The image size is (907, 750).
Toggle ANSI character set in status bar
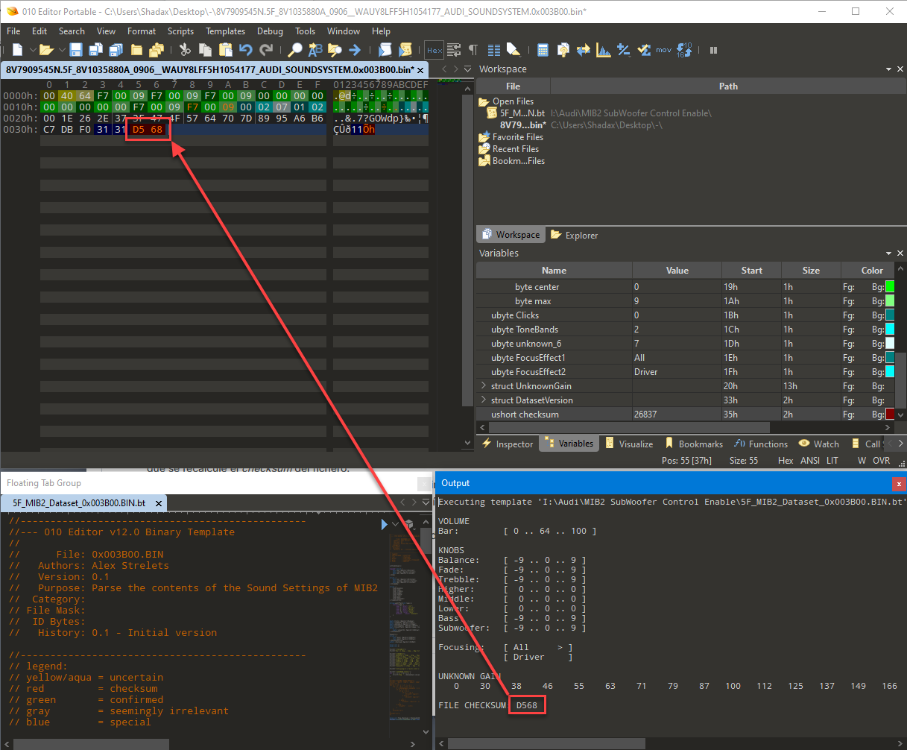pyautogui.click(x=810, y=461)
